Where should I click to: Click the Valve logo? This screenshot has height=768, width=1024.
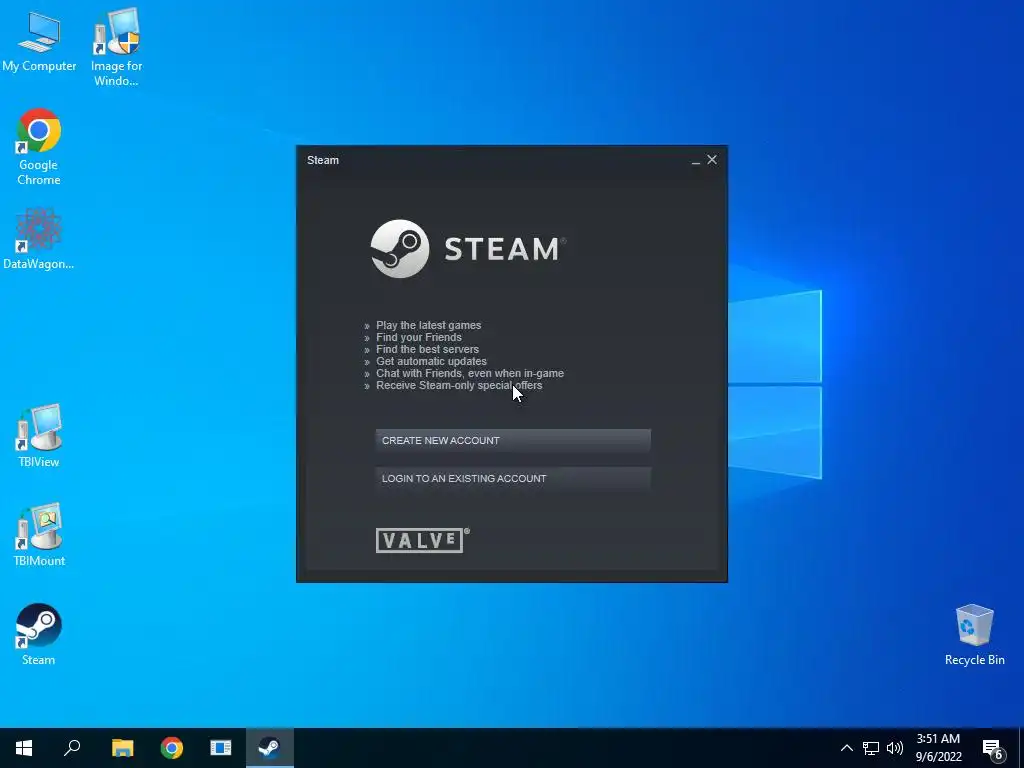(423, 540)
